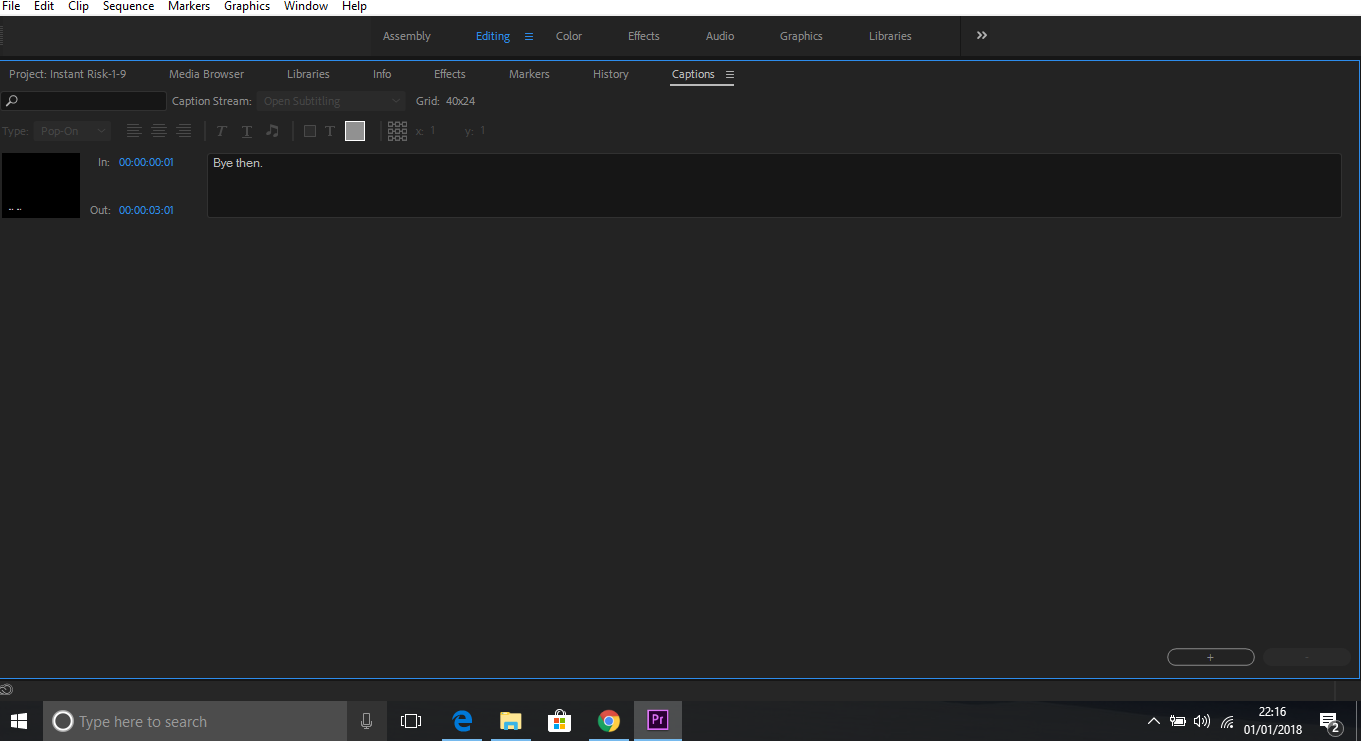Click Premiere Pro taskbar icon

click(658, 721)
